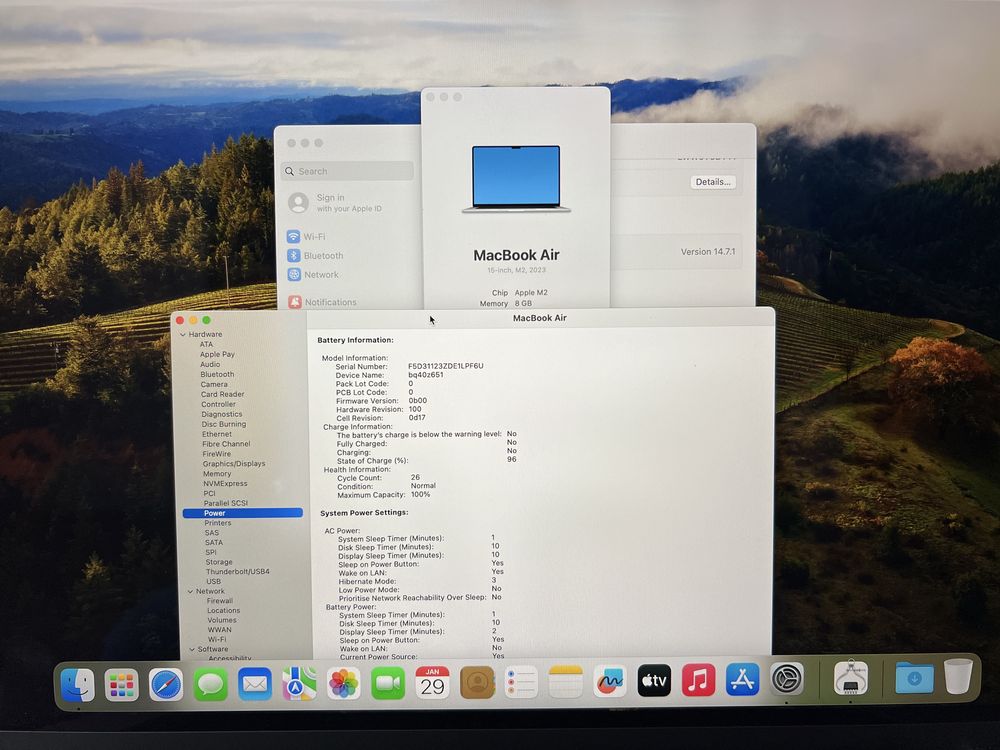
Task: Open System Settings from Dock
Action: tap(787, 679)
